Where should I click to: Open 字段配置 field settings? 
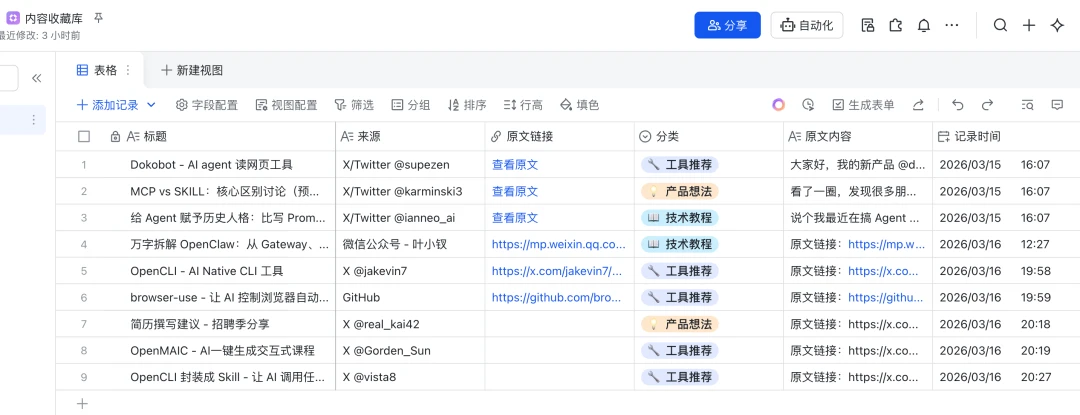[207, 105]
